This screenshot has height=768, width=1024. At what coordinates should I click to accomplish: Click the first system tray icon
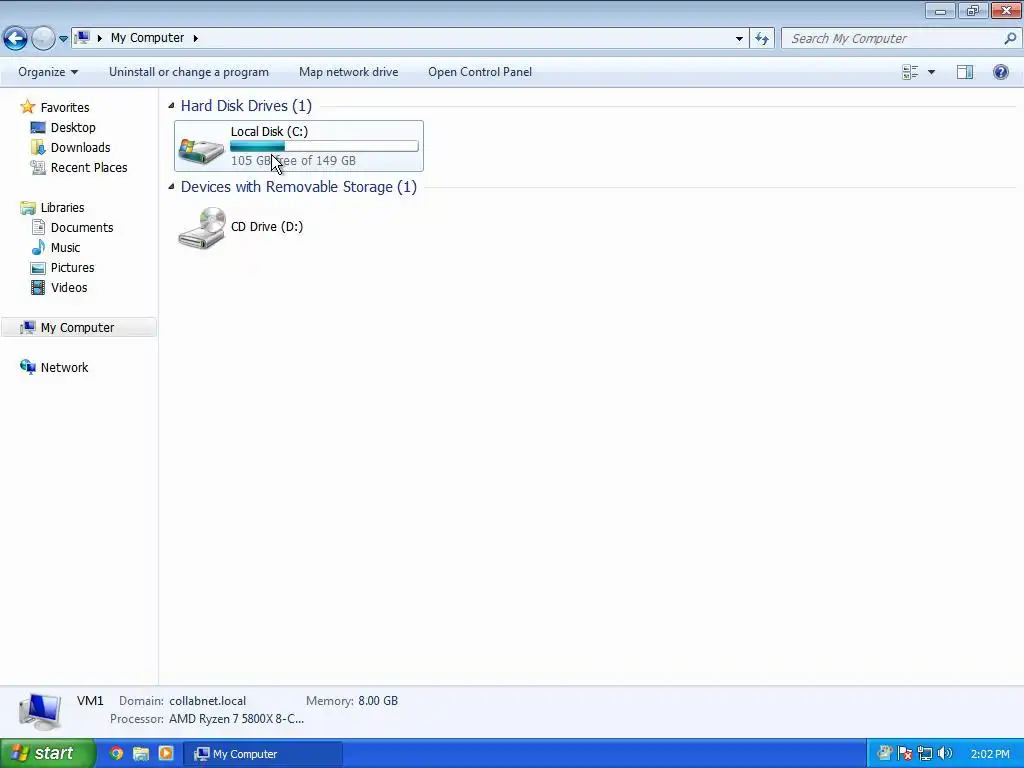(885, 754)
